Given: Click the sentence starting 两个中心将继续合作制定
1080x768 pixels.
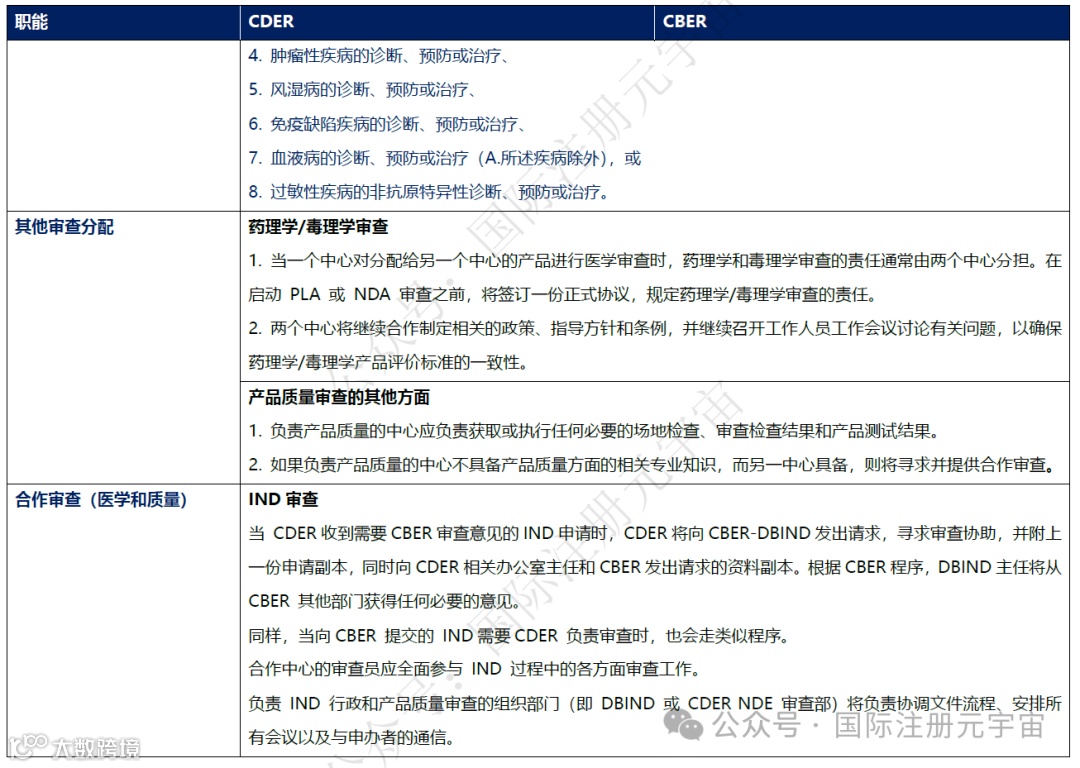Looking at the screenshot, I should pos(655,329).
